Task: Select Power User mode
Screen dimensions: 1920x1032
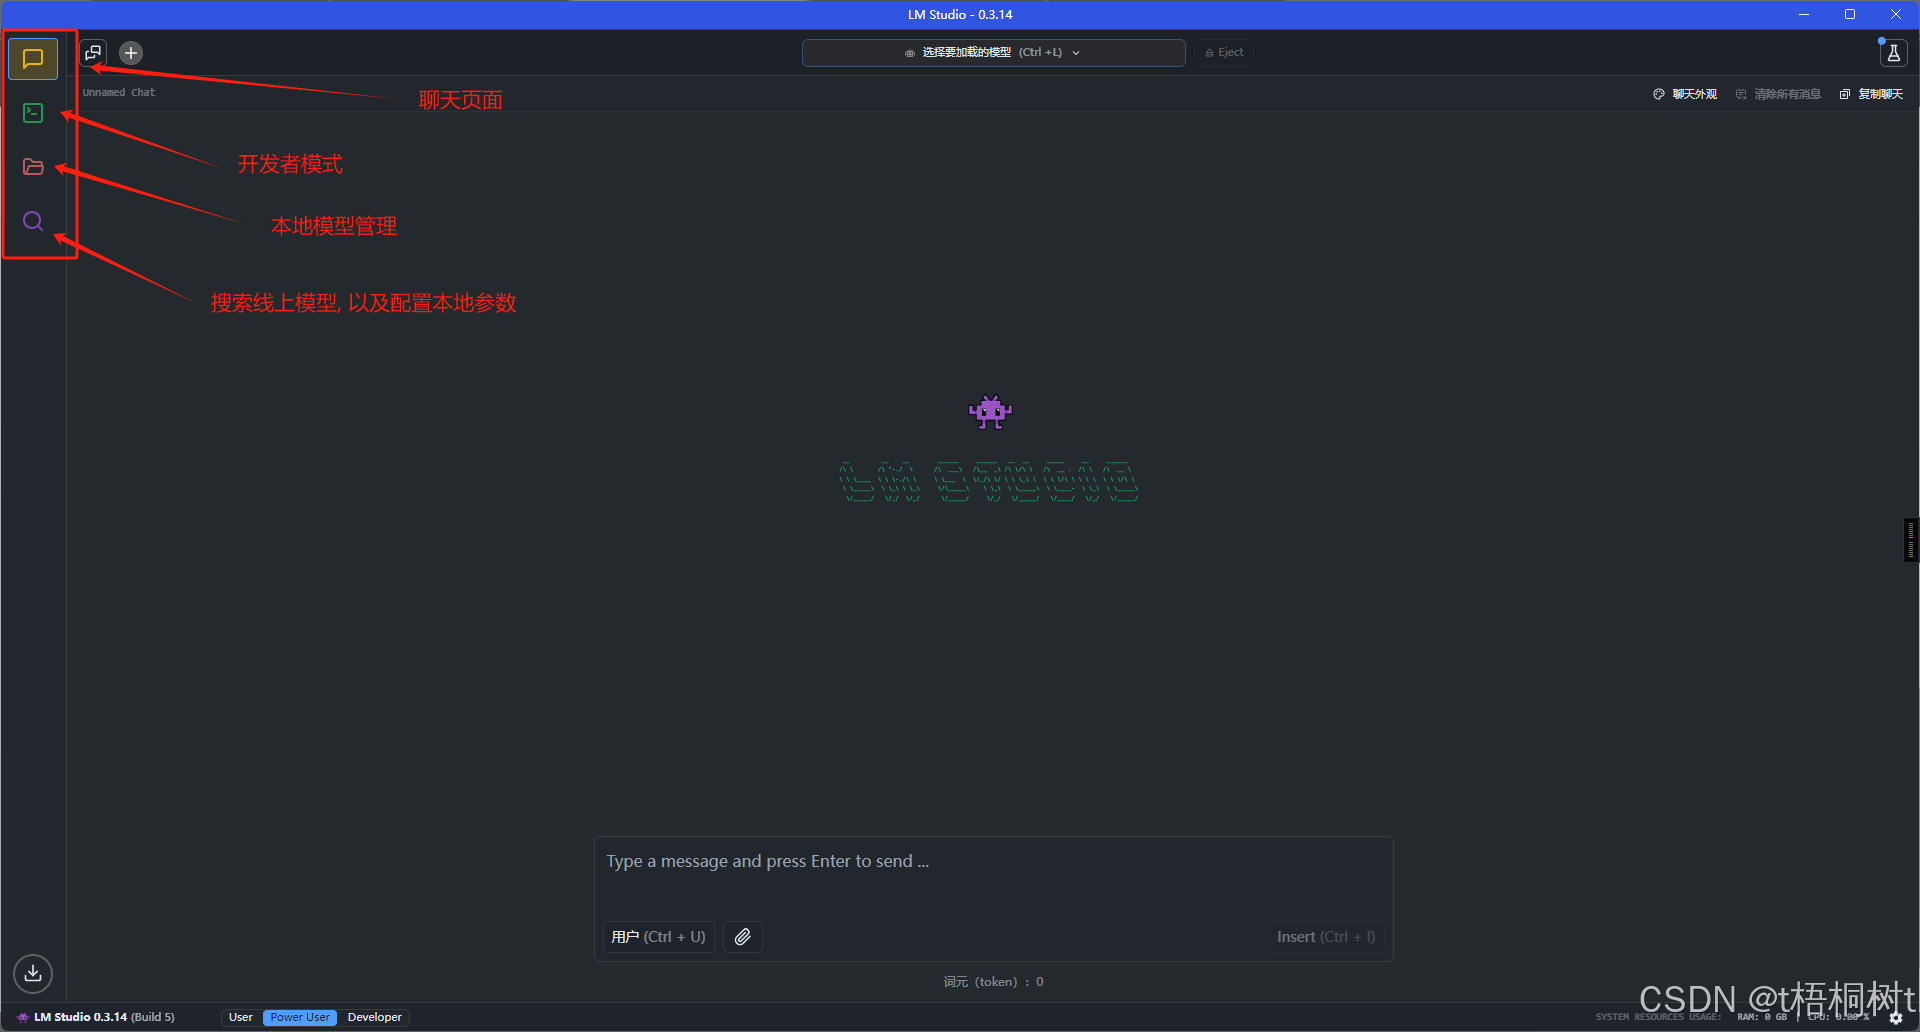Action: [x=300, y=1017]
